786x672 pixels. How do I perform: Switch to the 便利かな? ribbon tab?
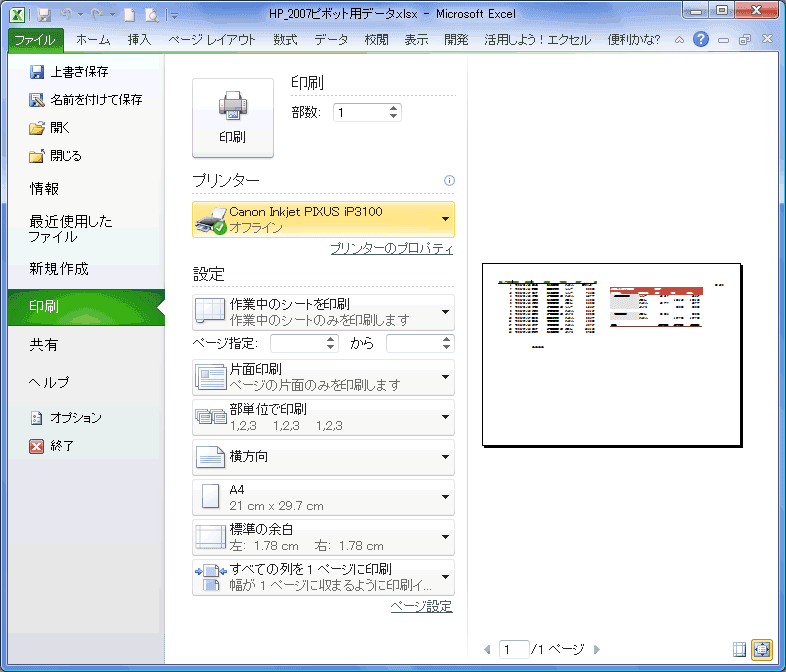click(x=634, y=40)
